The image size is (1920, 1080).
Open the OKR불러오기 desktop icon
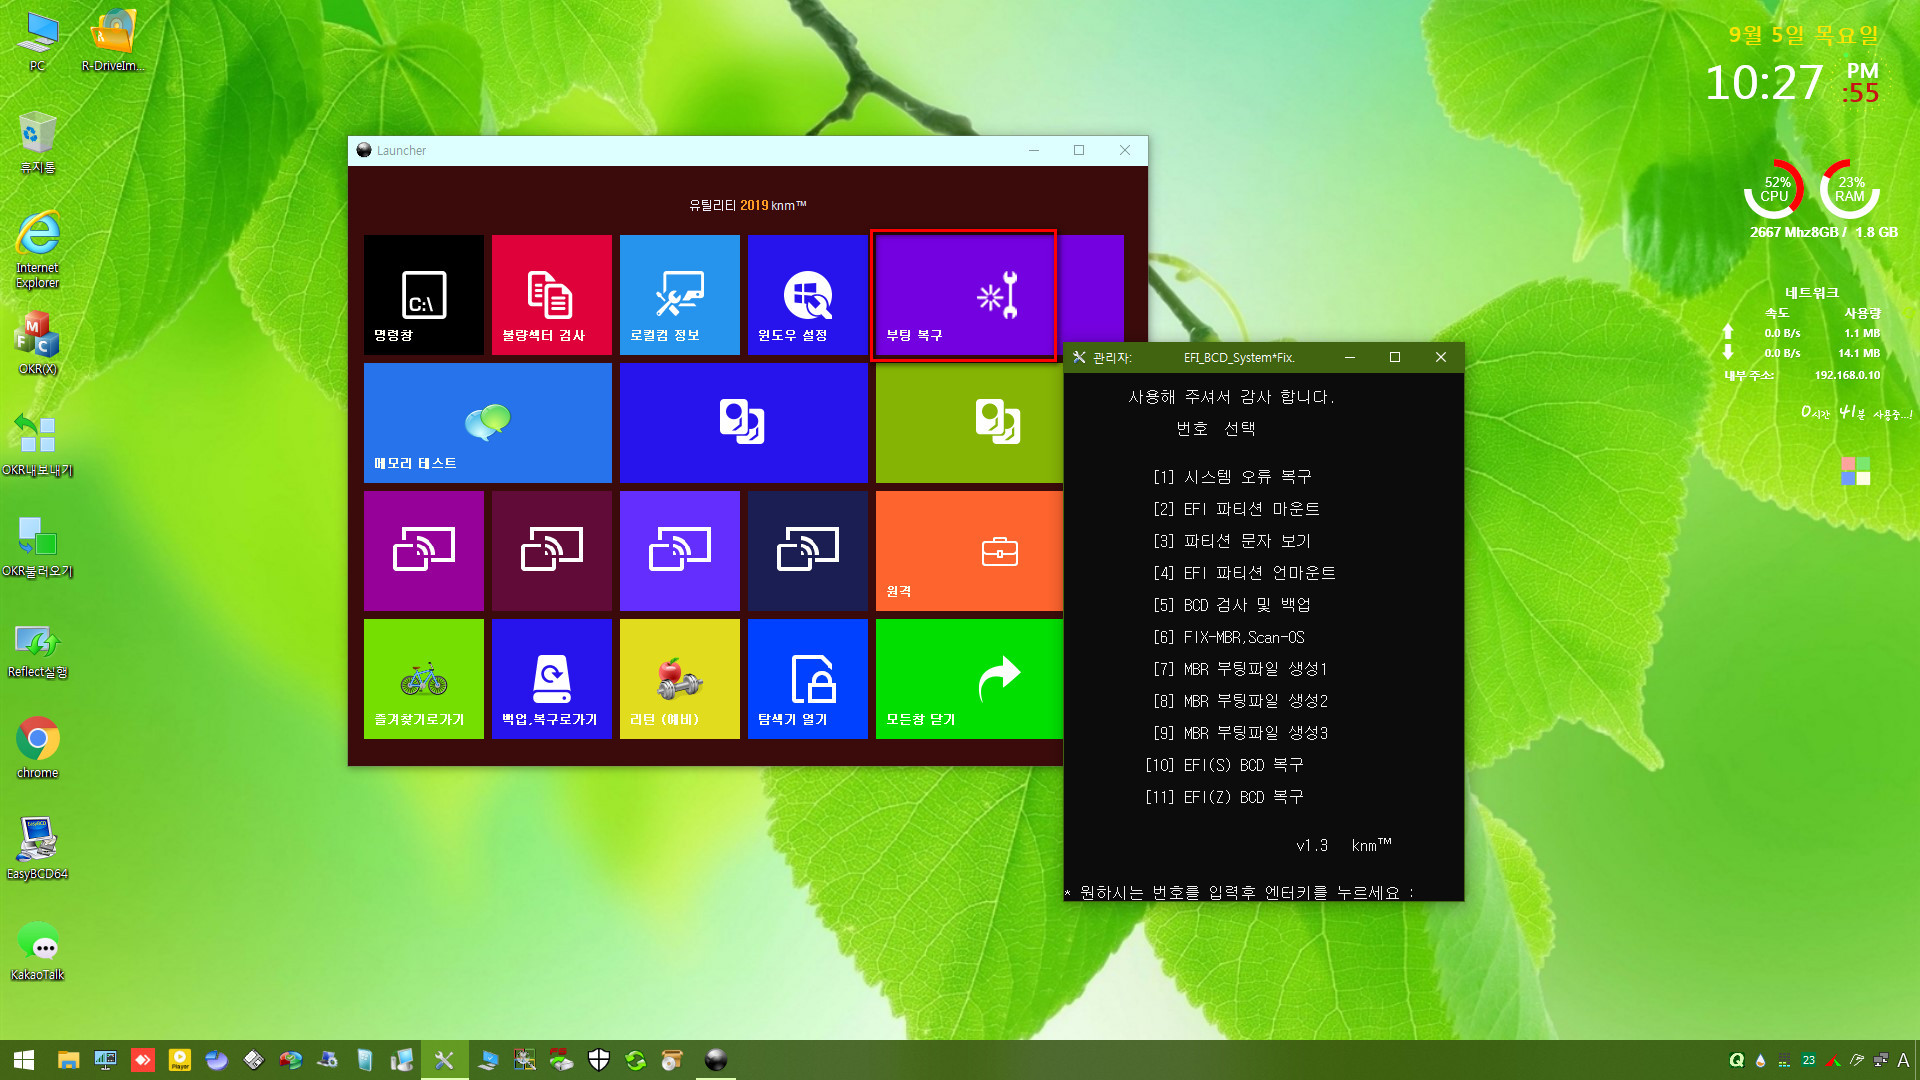tap(37, 546)
